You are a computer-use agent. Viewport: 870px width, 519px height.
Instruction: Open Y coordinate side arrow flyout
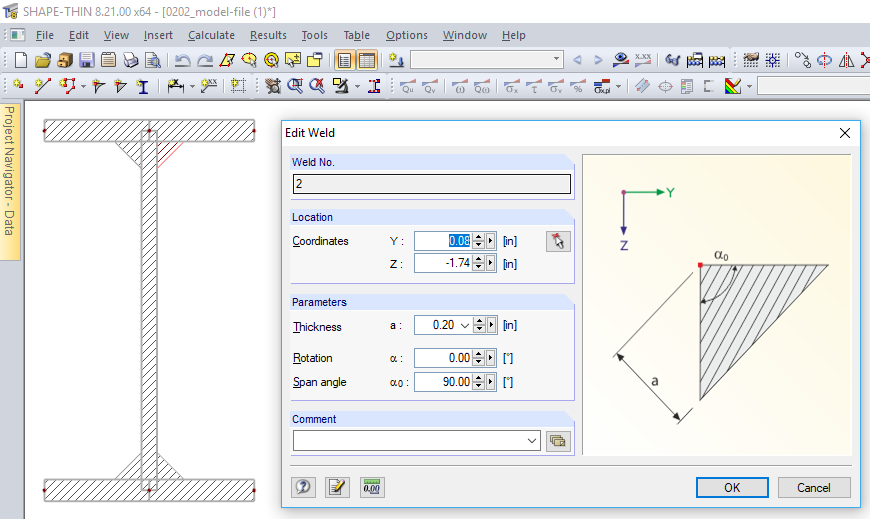point(490,241)
